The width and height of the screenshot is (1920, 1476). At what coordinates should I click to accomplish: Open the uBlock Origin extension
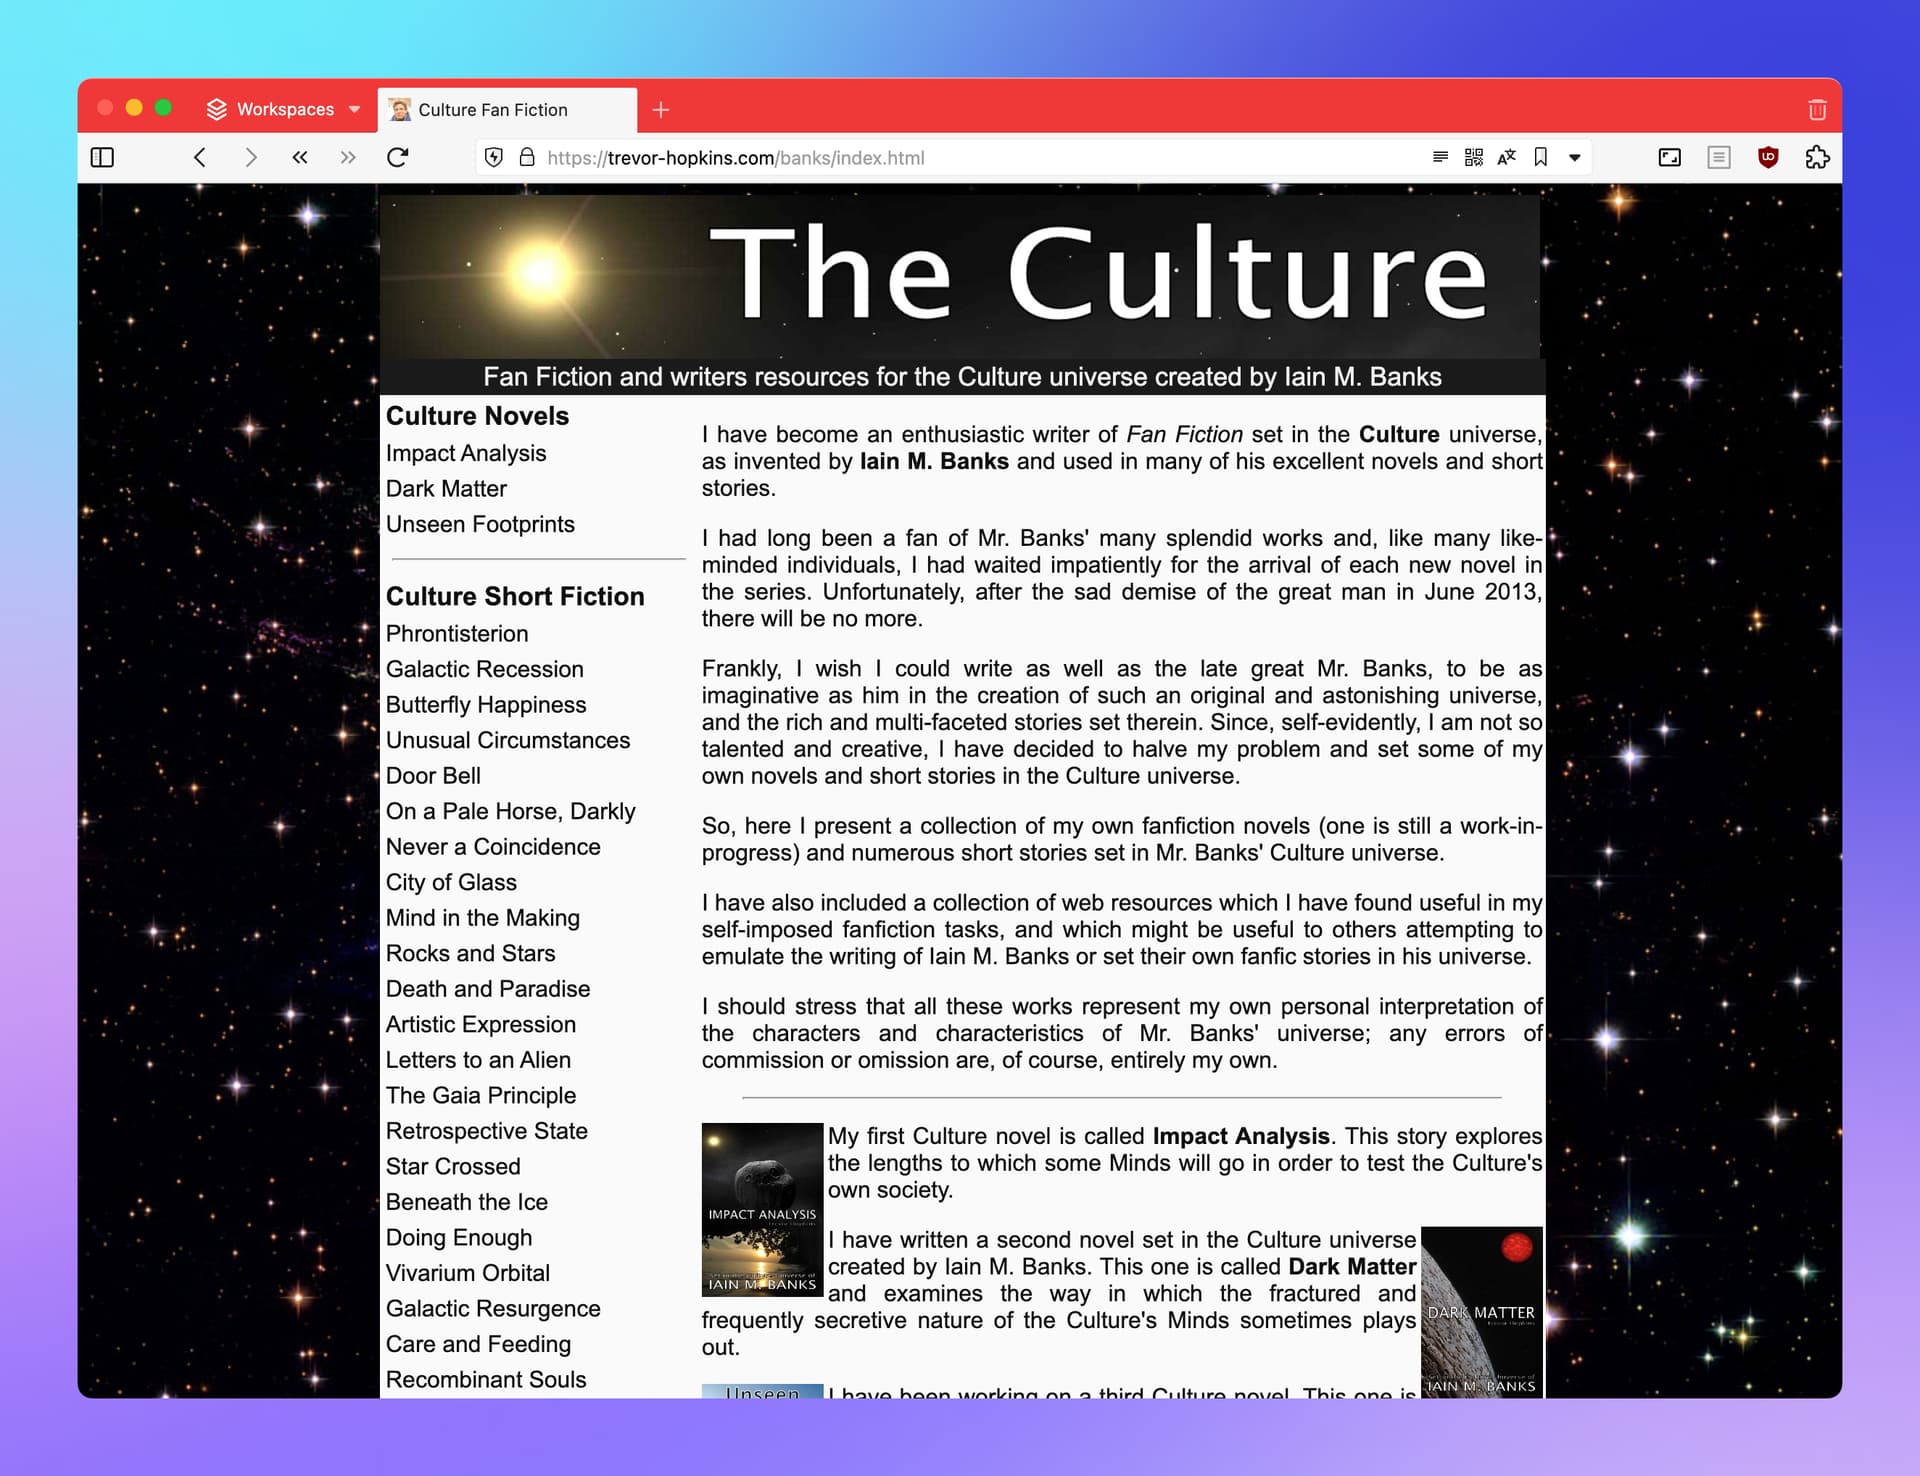point(1768,157)
